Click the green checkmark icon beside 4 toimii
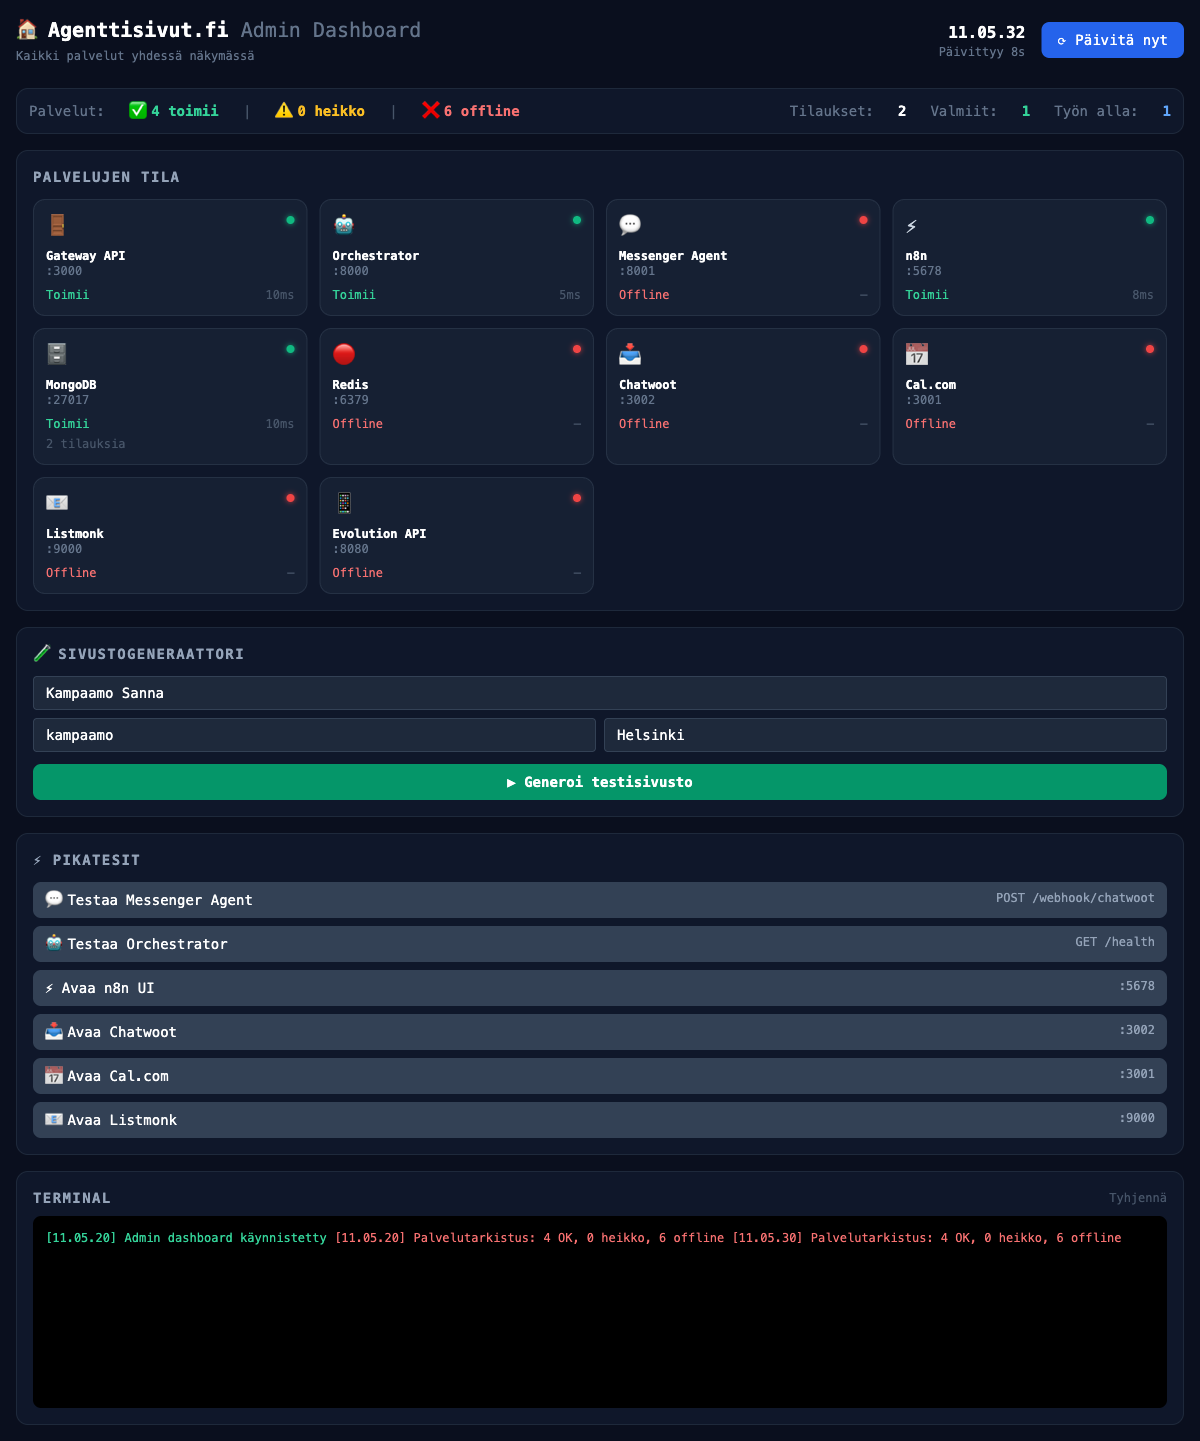 [x=138, y=110]
